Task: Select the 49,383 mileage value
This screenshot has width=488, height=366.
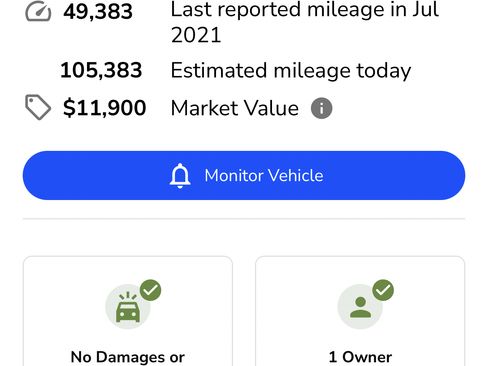Action: (98, 12)
